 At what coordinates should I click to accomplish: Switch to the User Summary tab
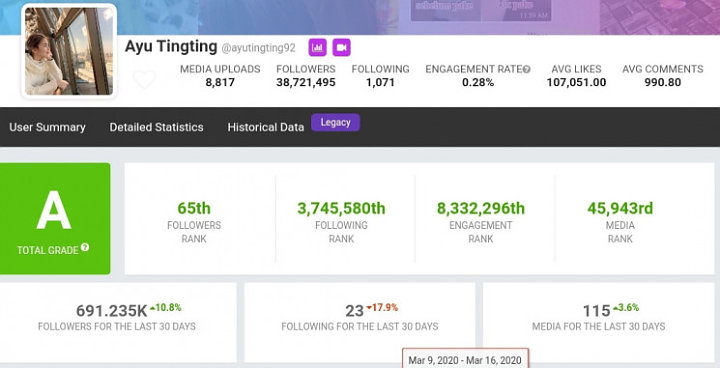tap(47, 127)
